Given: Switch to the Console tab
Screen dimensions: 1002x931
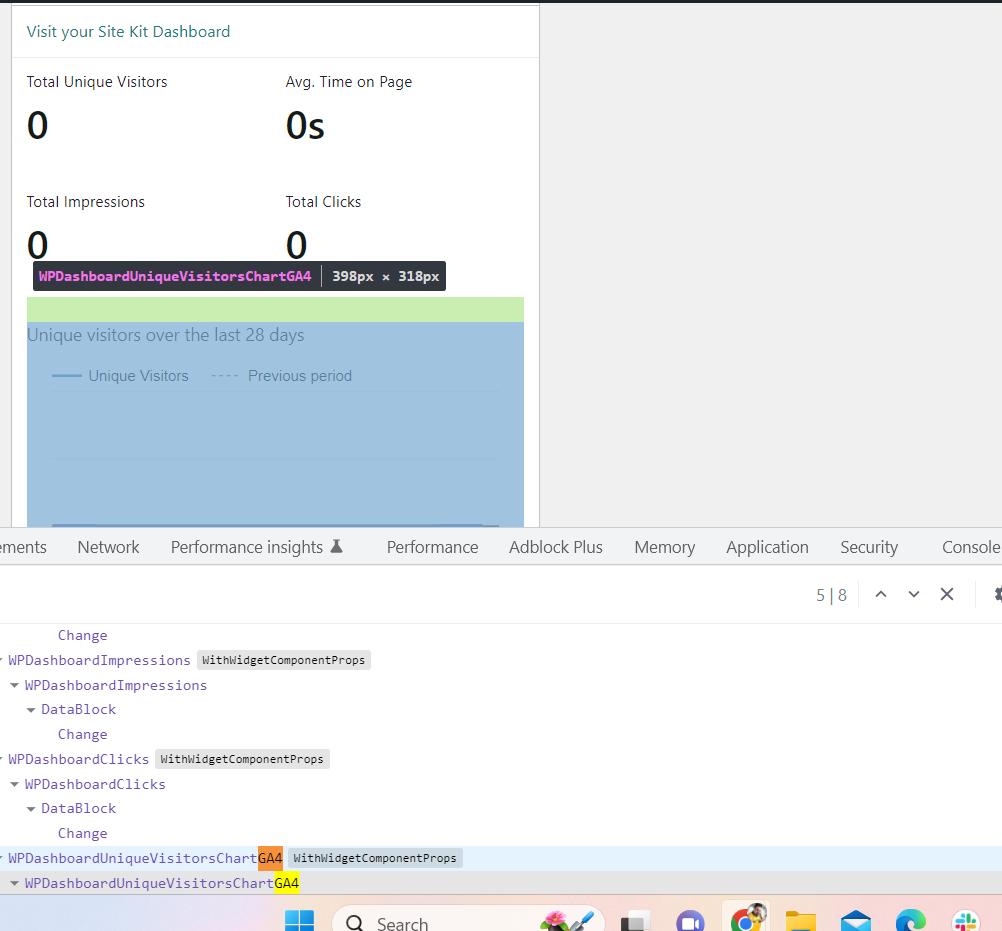Looking at the screenshot, I should pyautogui.click(x=969, y=546).
